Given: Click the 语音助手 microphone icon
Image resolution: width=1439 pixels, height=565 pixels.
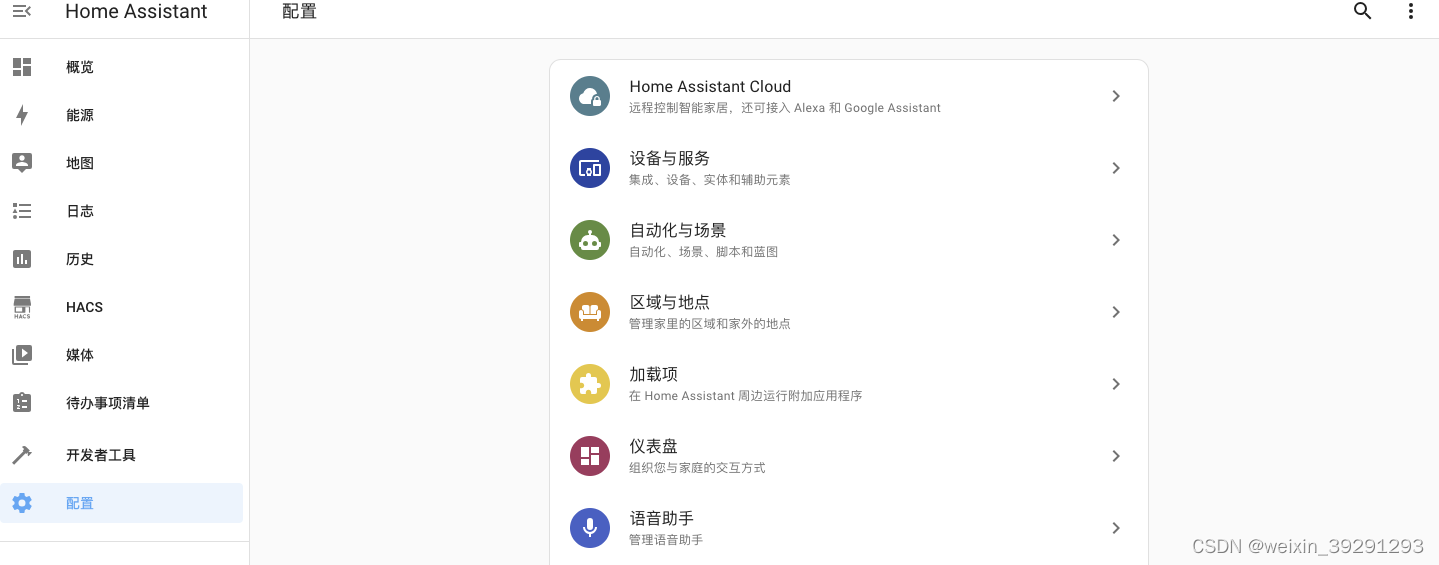Looking at the screenshot, I should click(x=590, y=528).
